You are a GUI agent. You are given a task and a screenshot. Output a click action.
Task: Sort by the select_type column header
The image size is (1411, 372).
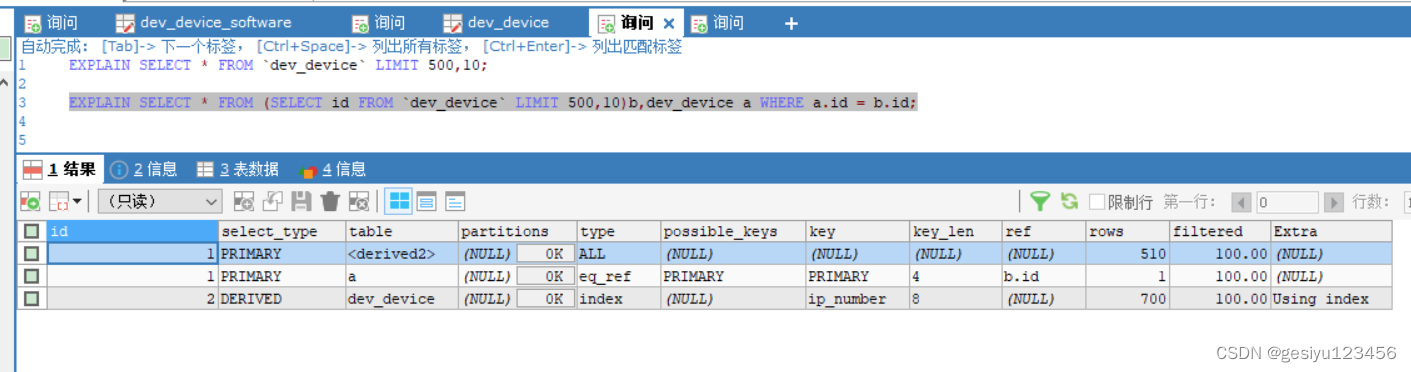pyautogui.click(x=281, y=231)
